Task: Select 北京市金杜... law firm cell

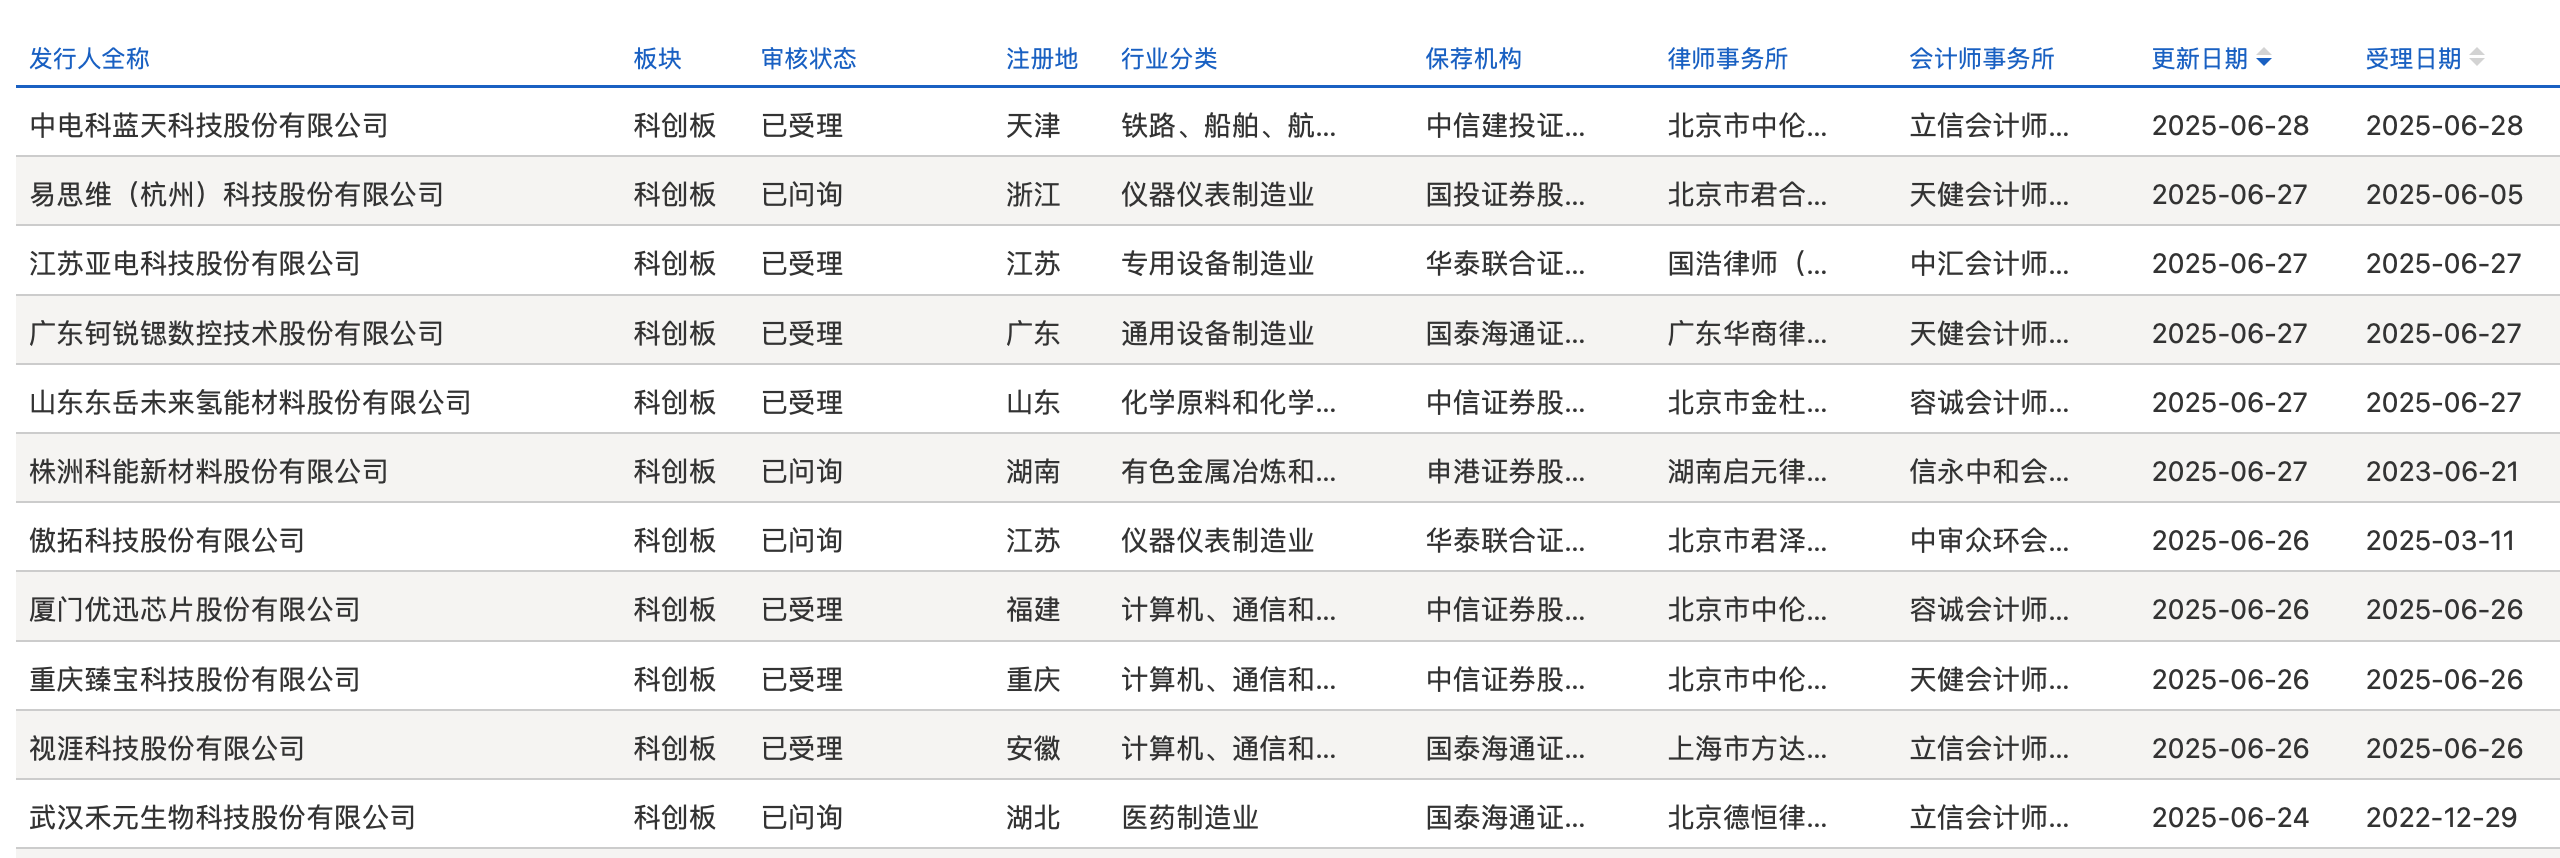Action: pyautogui.click(x=1747, y=403)
